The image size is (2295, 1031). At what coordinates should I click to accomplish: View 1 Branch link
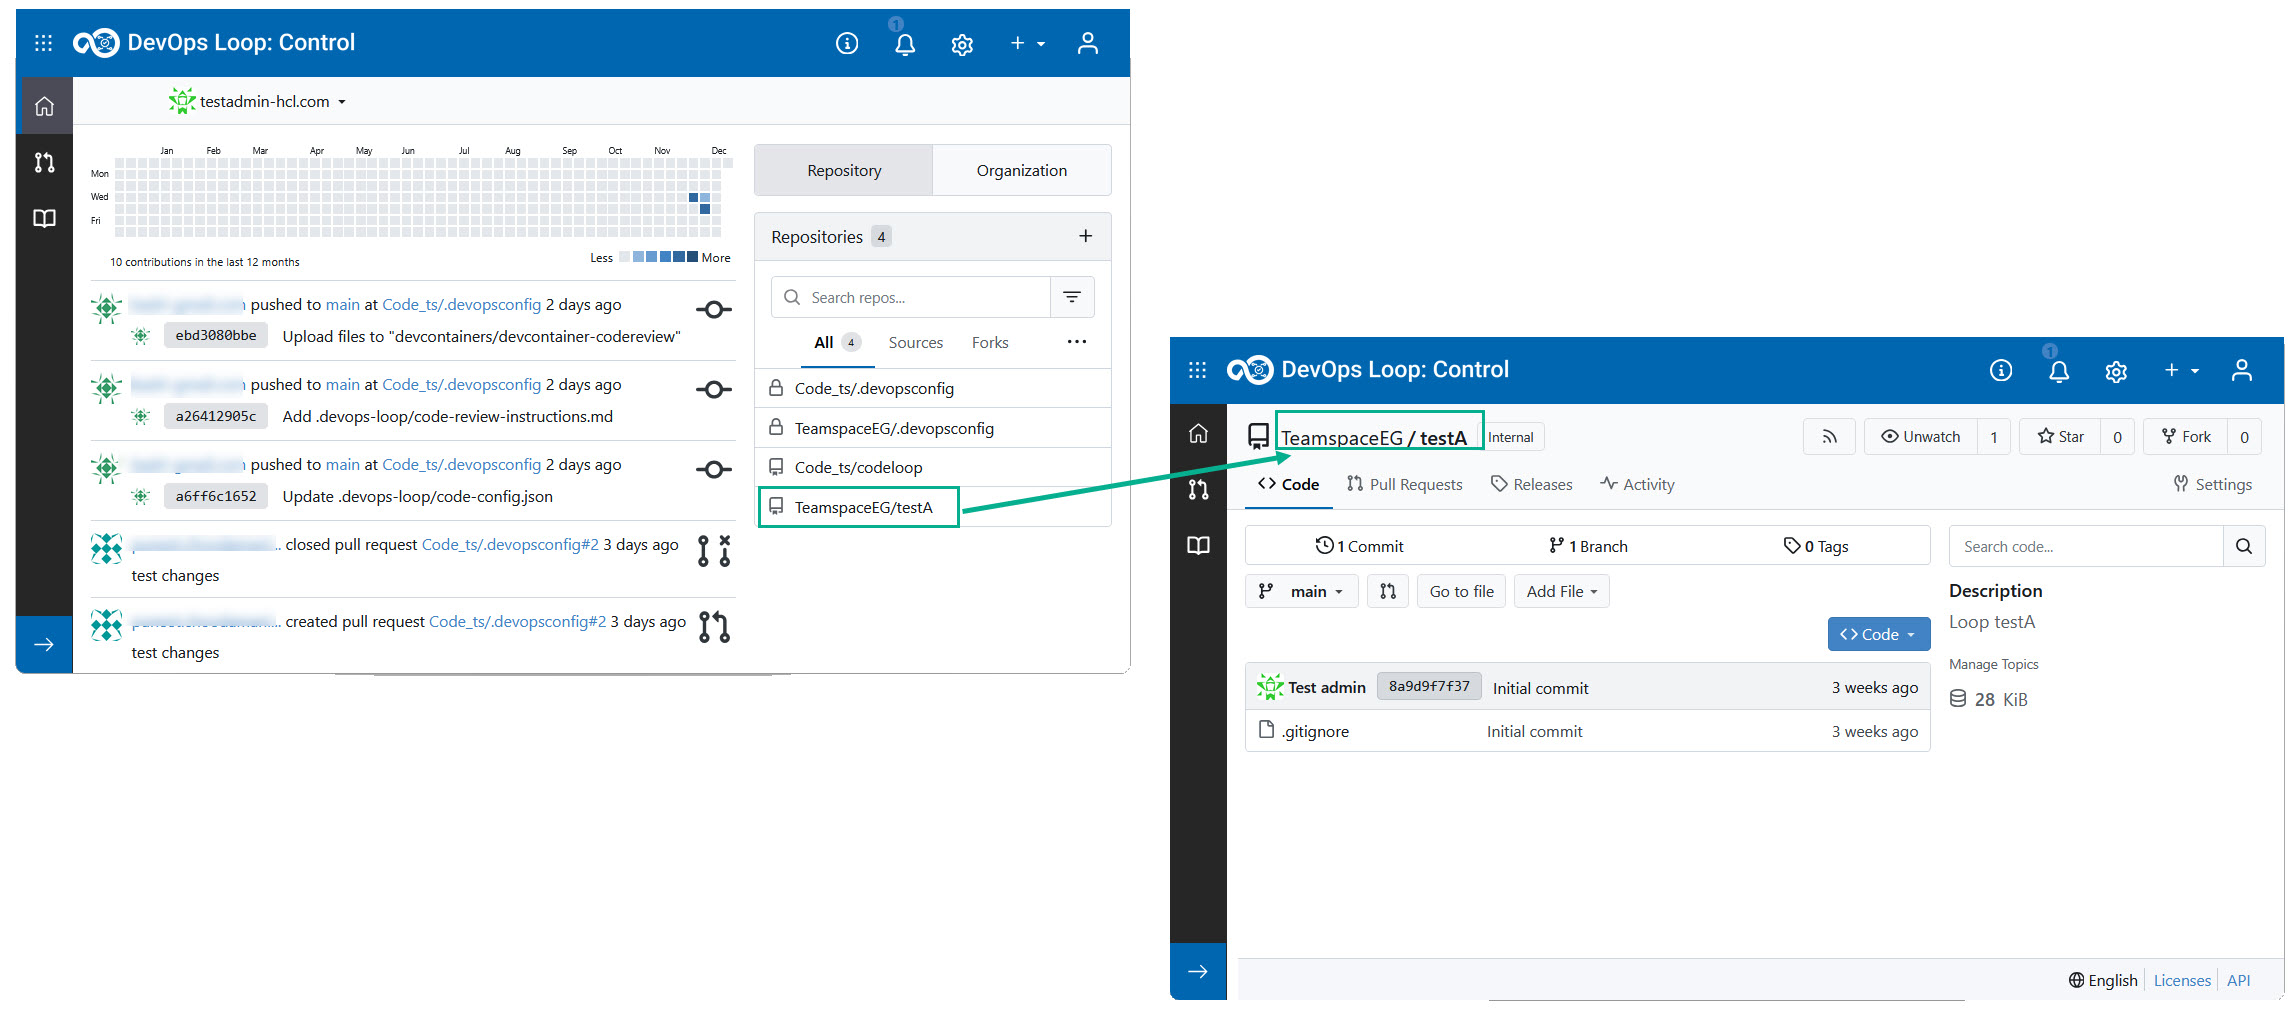point(1588,546)
